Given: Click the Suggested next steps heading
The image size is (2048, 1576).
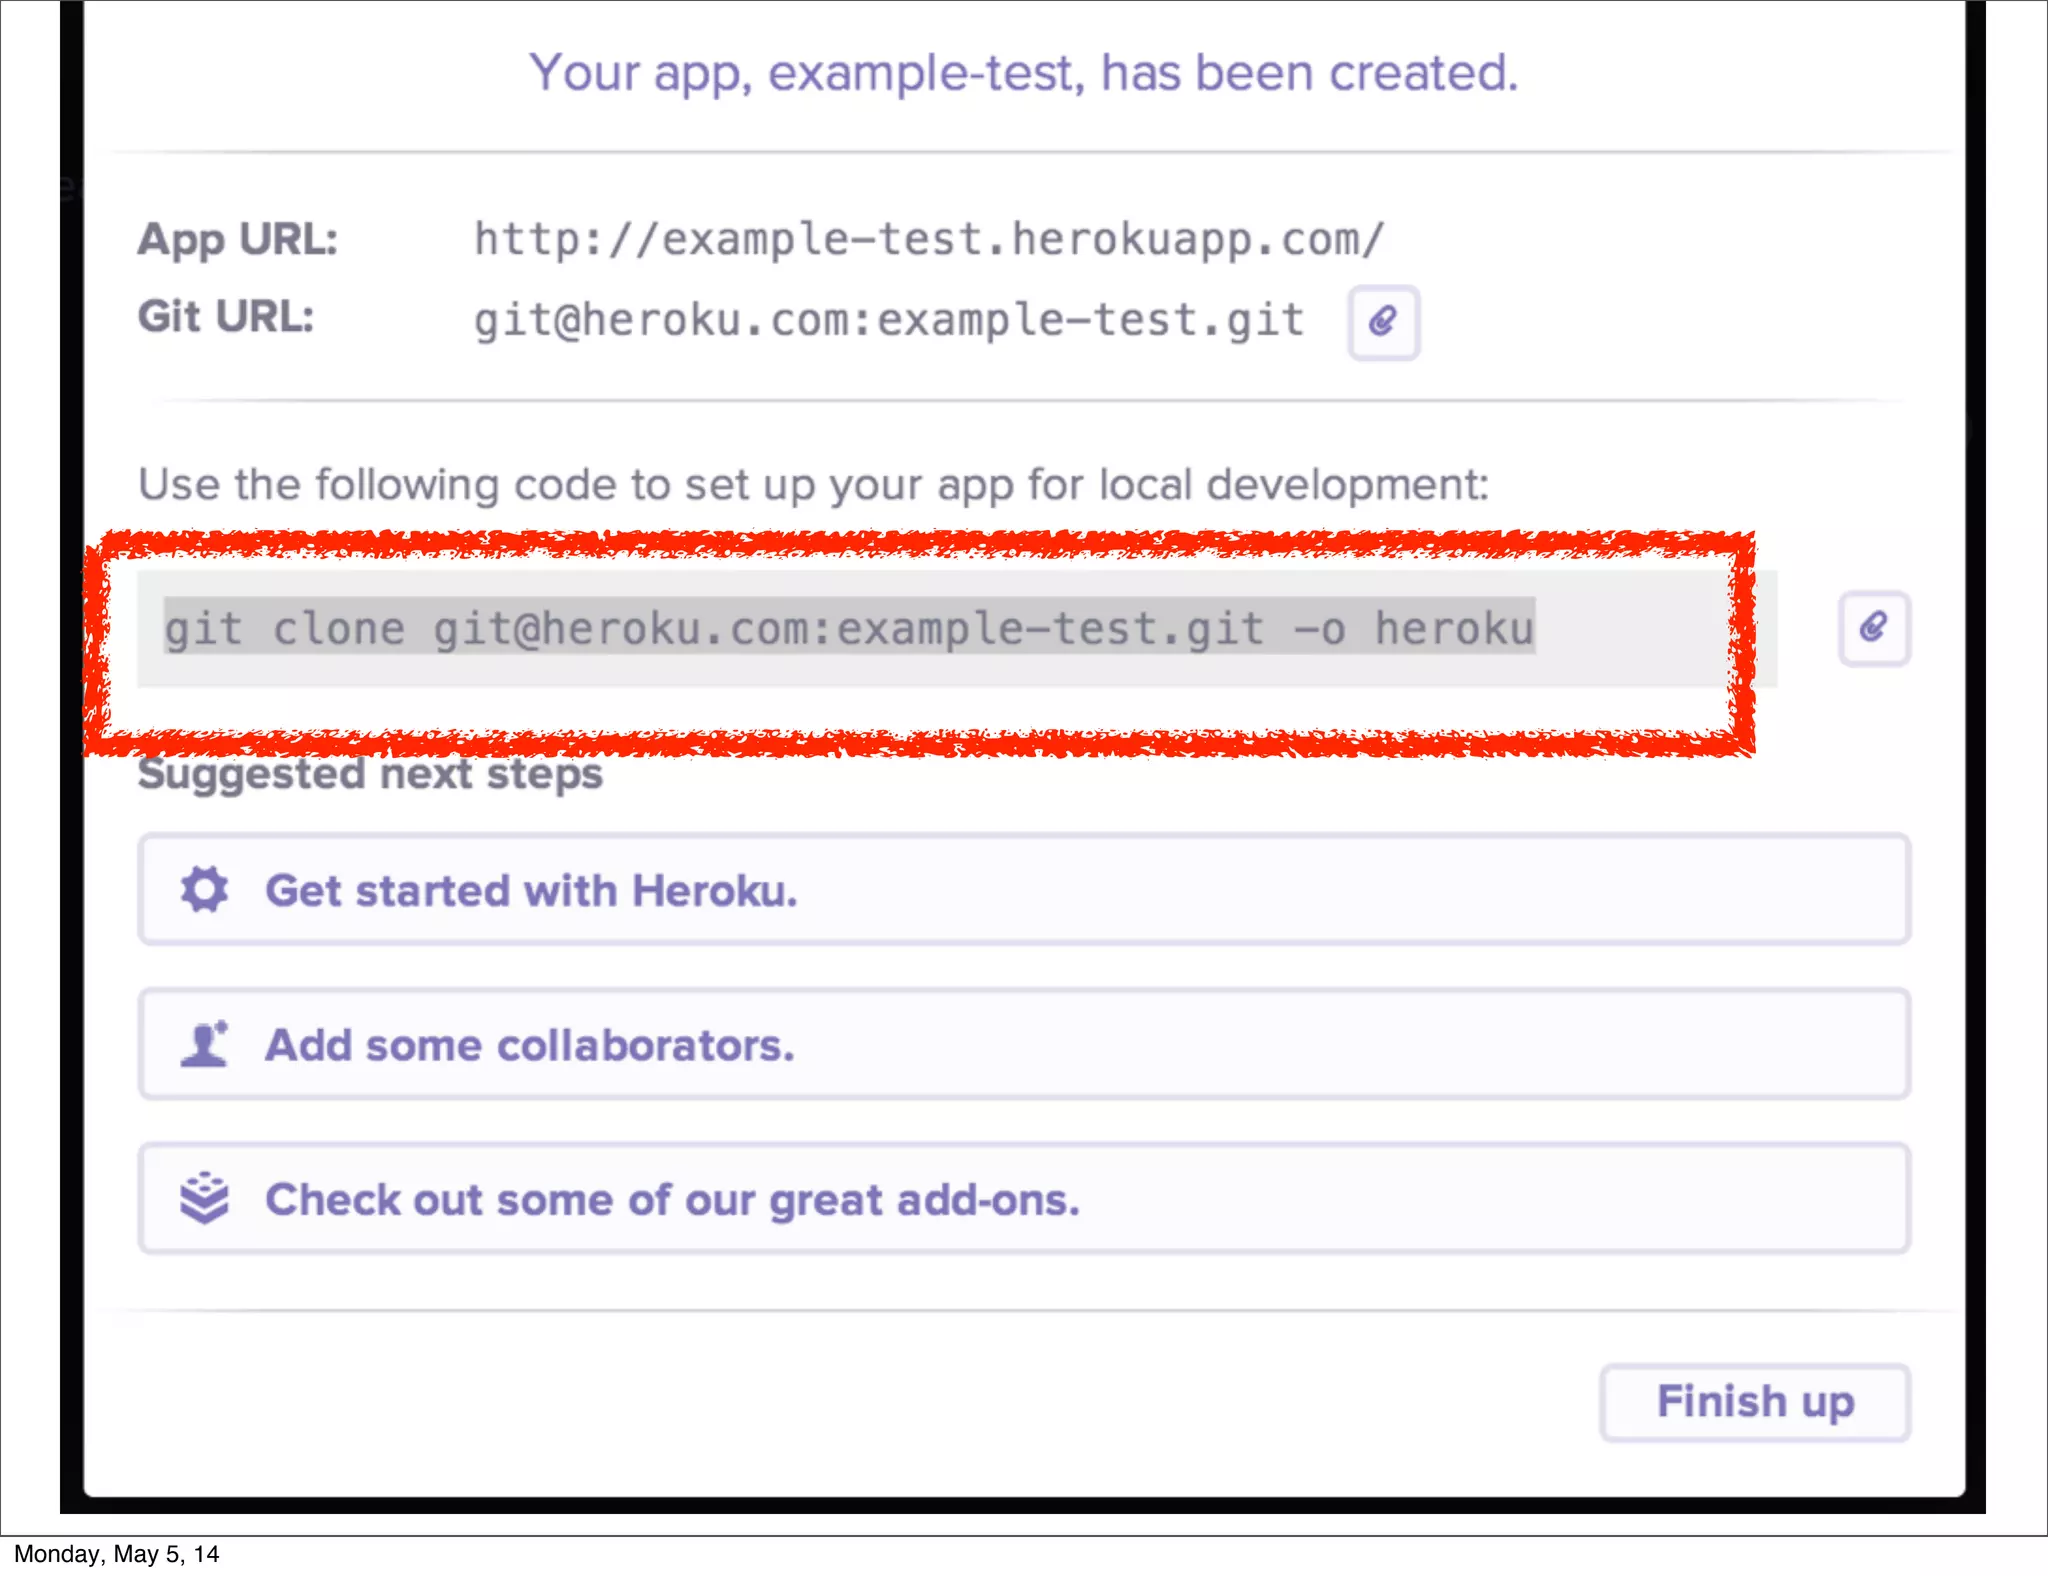Looking at the screenshot, I should click(370, 775).
